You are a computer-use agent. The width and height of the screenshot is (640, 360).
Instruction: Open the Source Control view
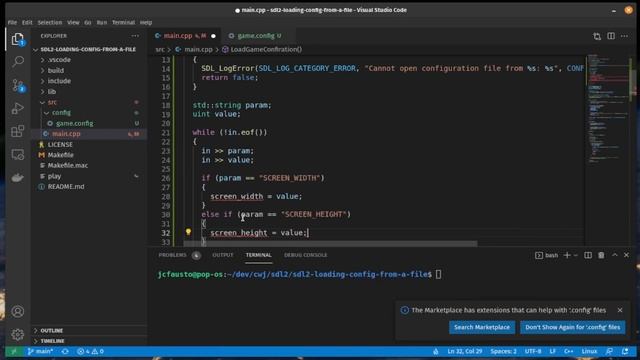point(18,85)
